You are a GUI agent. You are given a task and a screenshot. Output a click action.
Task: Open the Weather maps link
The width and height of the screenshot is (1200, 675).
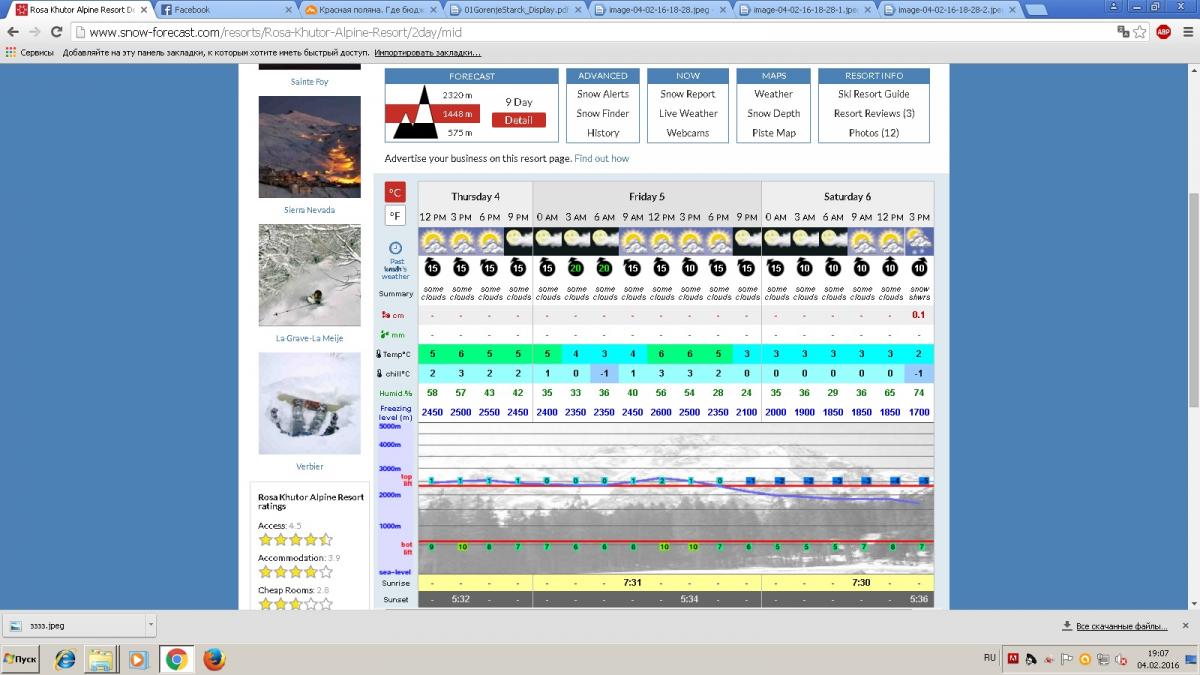click(774, 94)
